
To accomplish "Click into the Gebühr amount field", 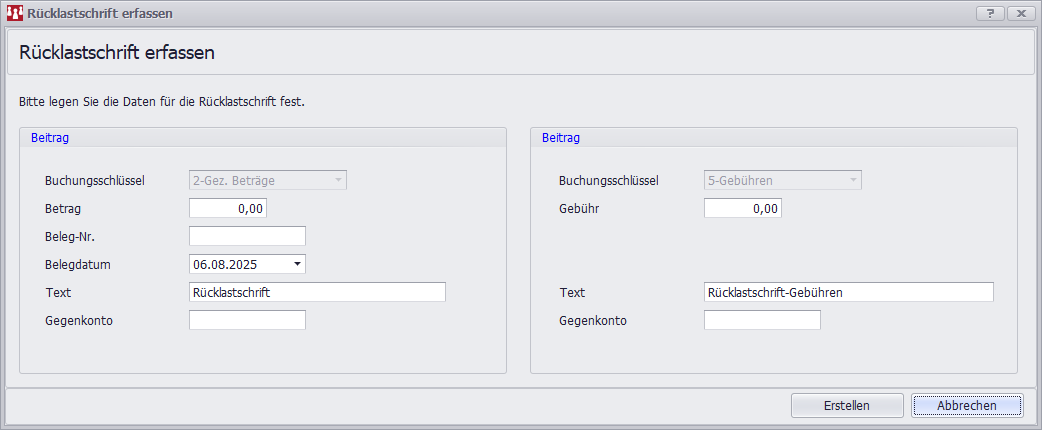I will (743, 208).
